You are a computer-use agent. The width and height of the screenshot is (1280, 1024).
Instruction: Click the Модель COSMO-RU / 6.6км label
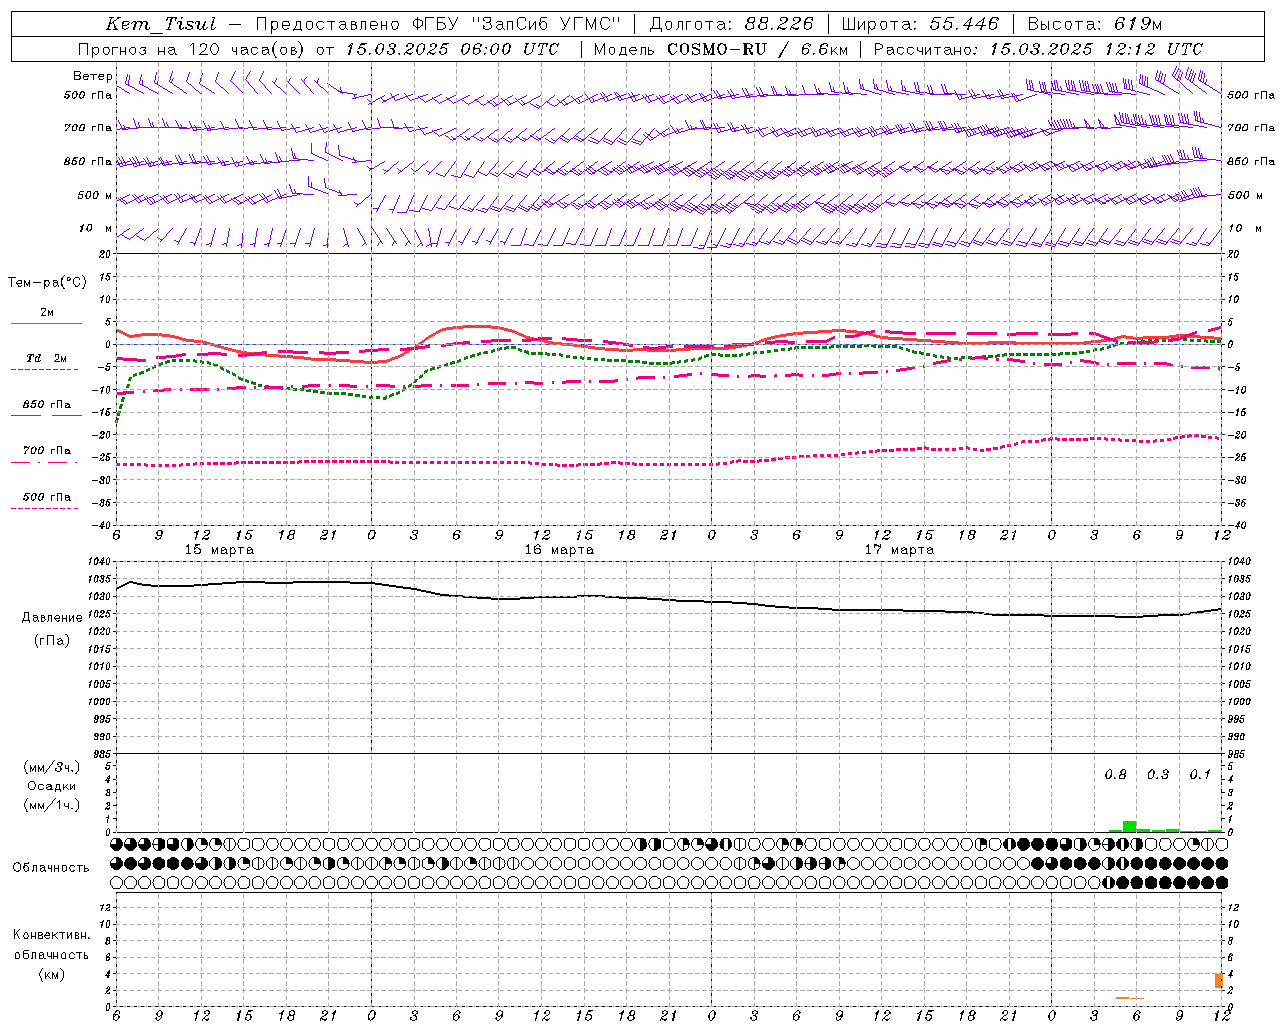point(720,49)
